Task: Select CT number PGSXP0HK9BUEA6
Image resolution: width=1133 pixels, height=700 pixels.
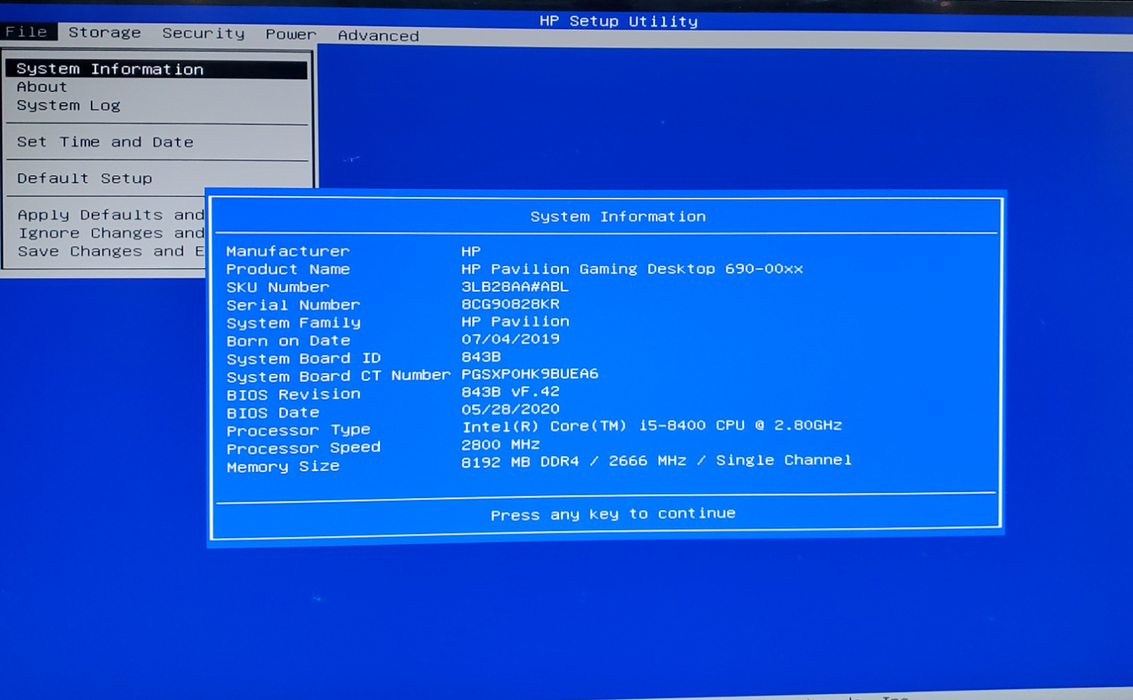Action: pyautogui.click(x=530, y=374)
